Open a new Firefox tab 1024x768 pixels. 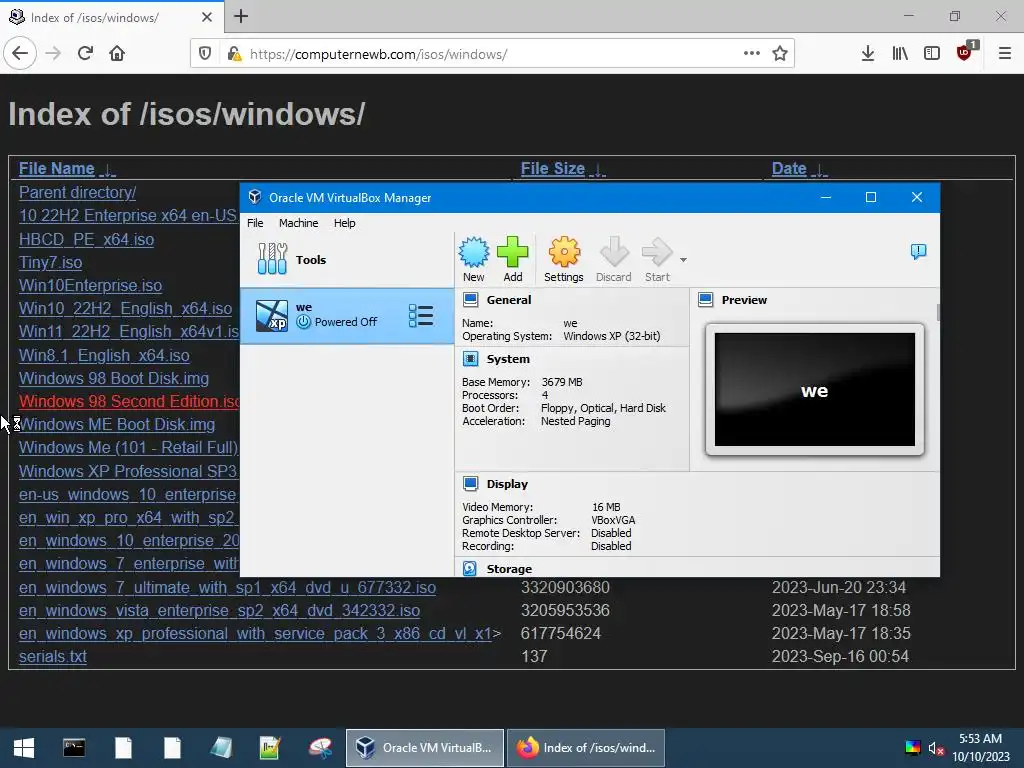click(x=240, y=16)
